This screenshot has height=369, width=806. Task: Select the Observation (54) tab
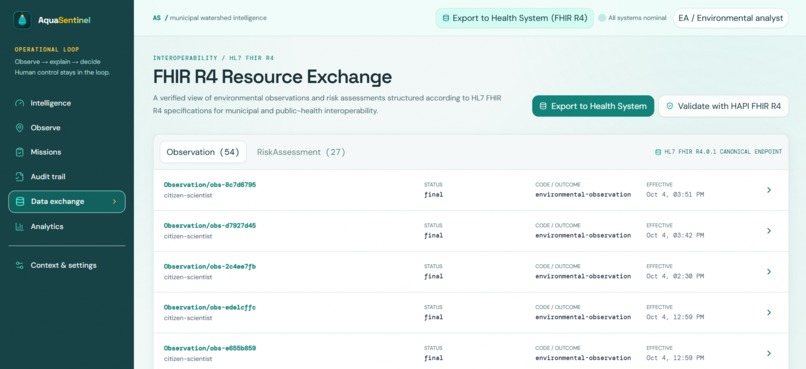click(x=203, y=152)
